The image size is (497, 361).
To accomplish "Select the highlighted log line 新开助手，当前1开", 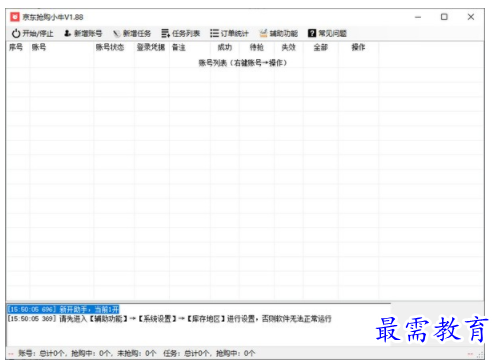I will [63, 309].
